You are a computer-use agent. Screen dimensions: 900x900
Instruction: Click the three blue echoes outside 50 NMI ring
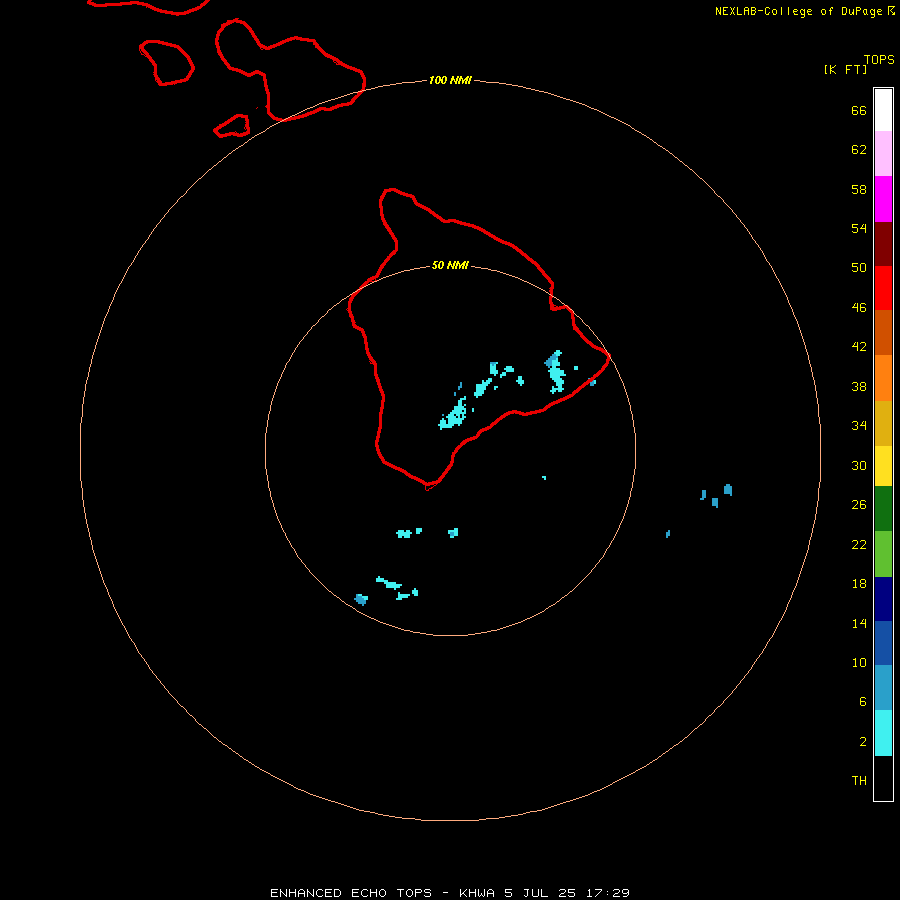pyautogui.click(x=716, y=495)
